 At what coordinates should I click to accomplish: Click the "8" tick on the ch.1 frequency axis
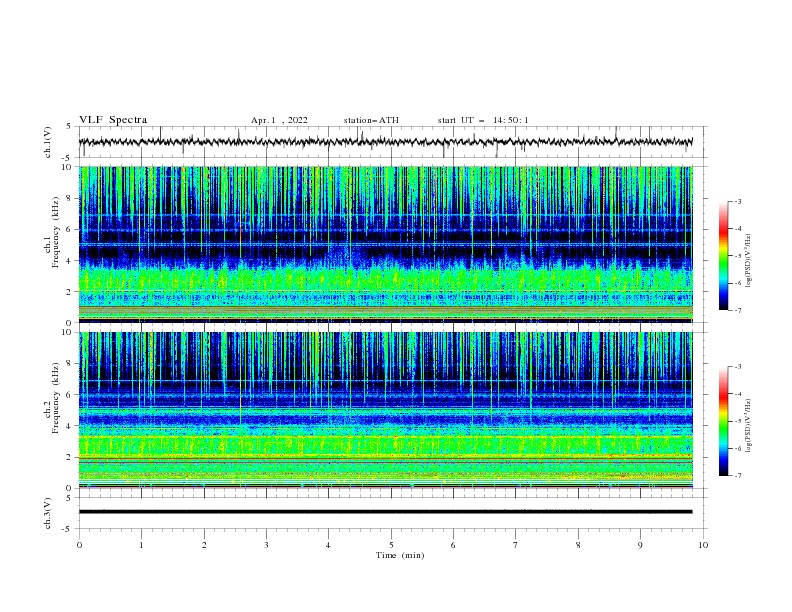(x=70, y=198)
